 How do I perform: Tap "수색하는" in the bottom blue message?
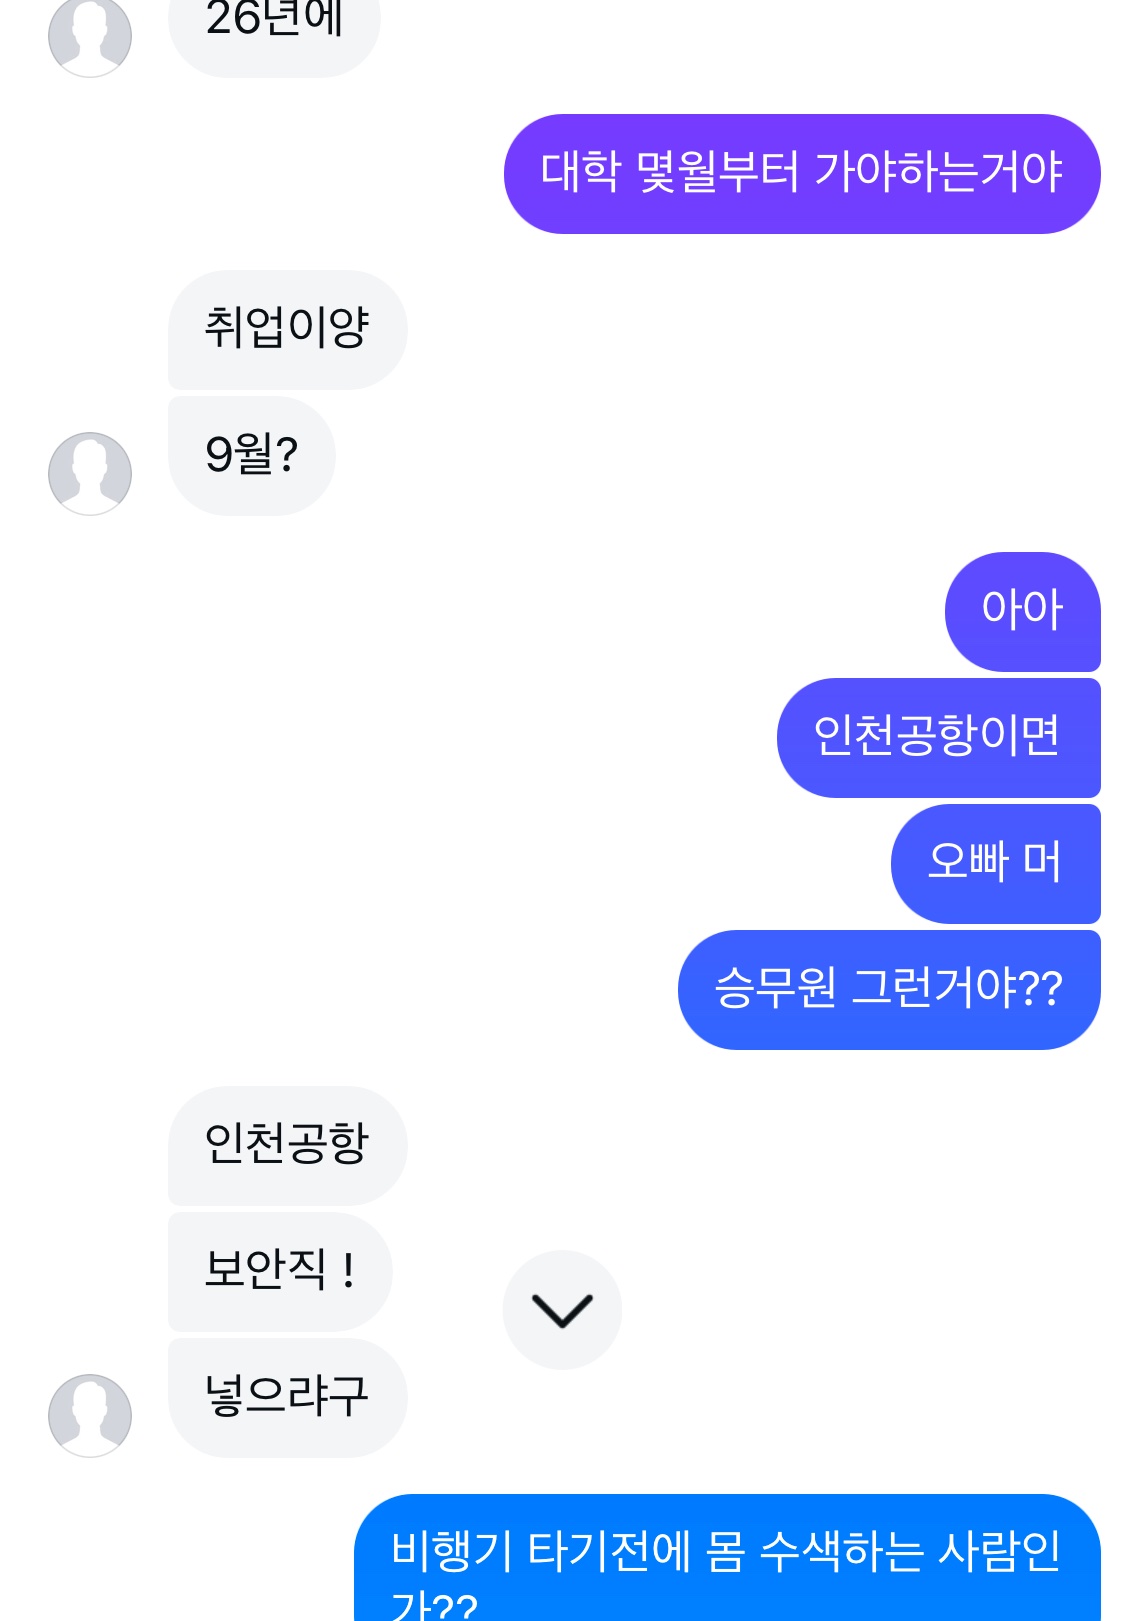click(841, 1551)
